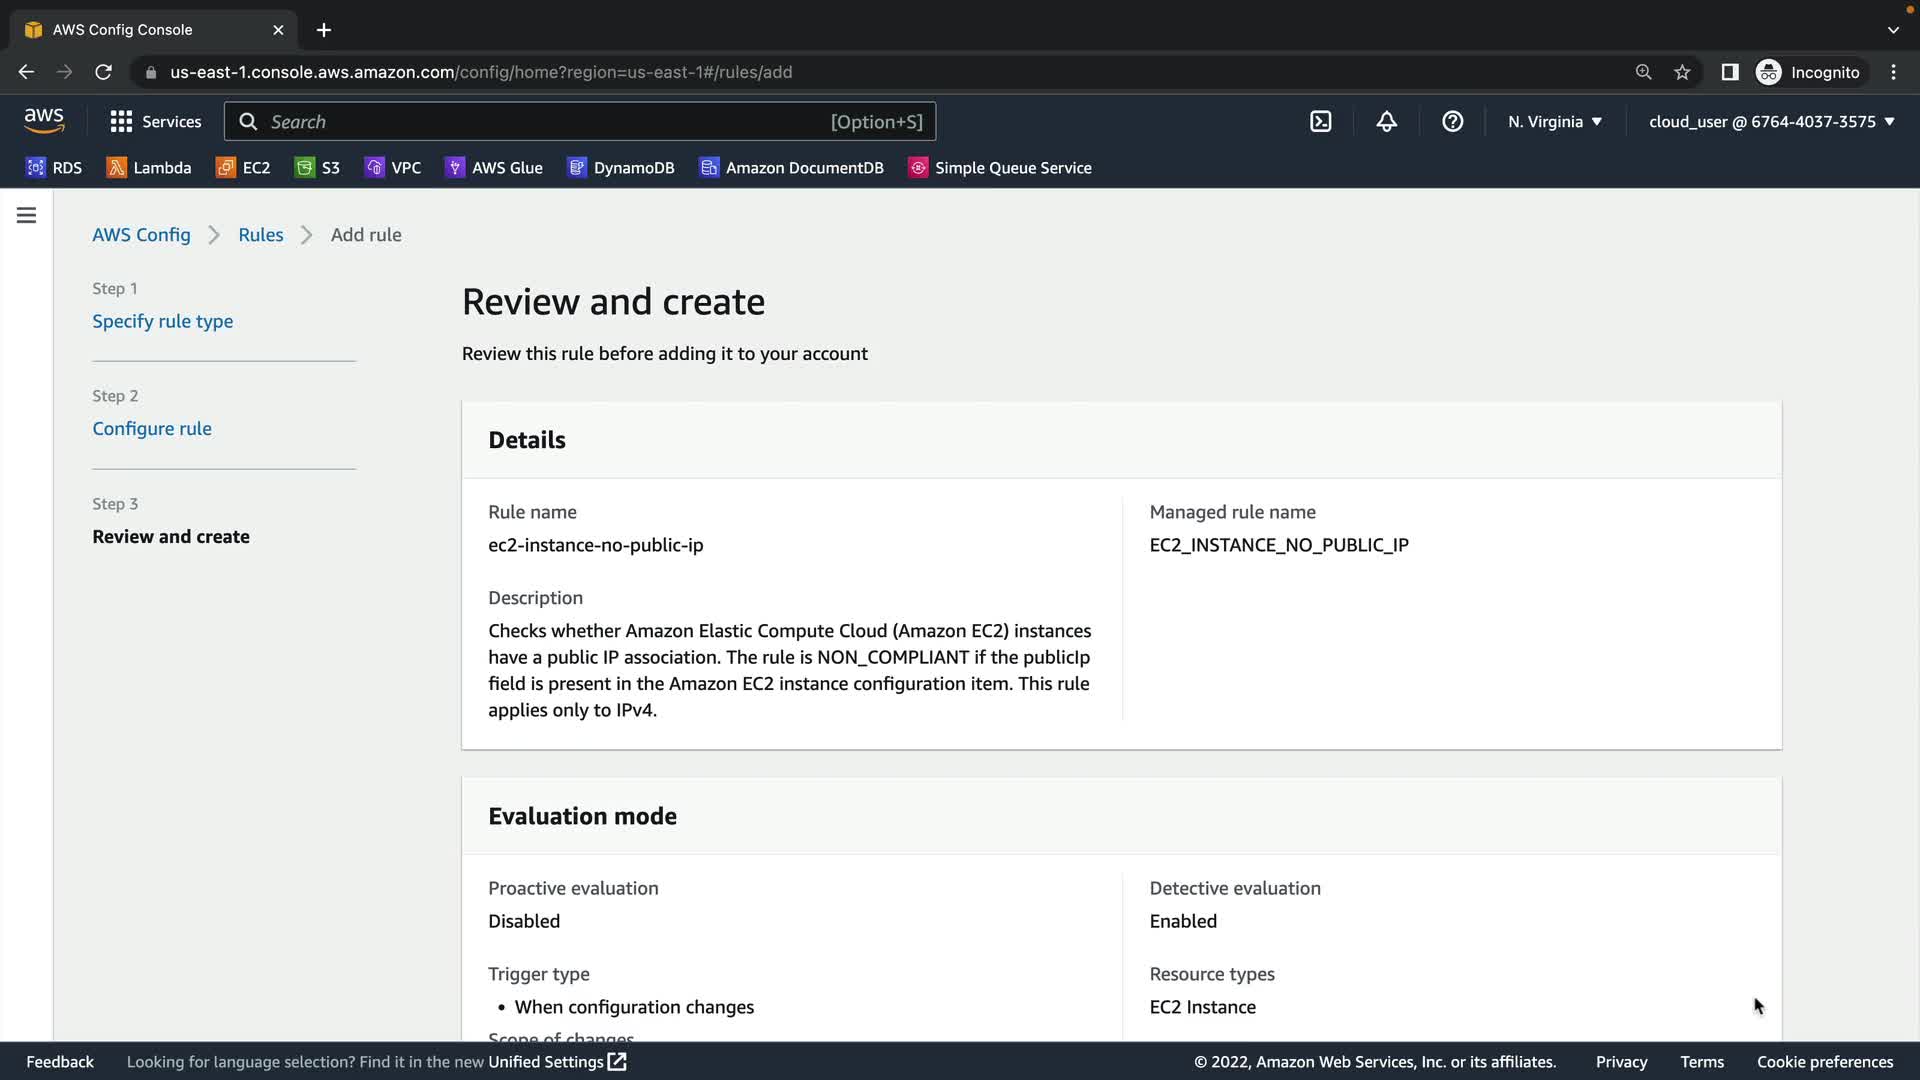Expand the browser tab search chevron
The image size is (1920, 1080).
coord(1893,30)
